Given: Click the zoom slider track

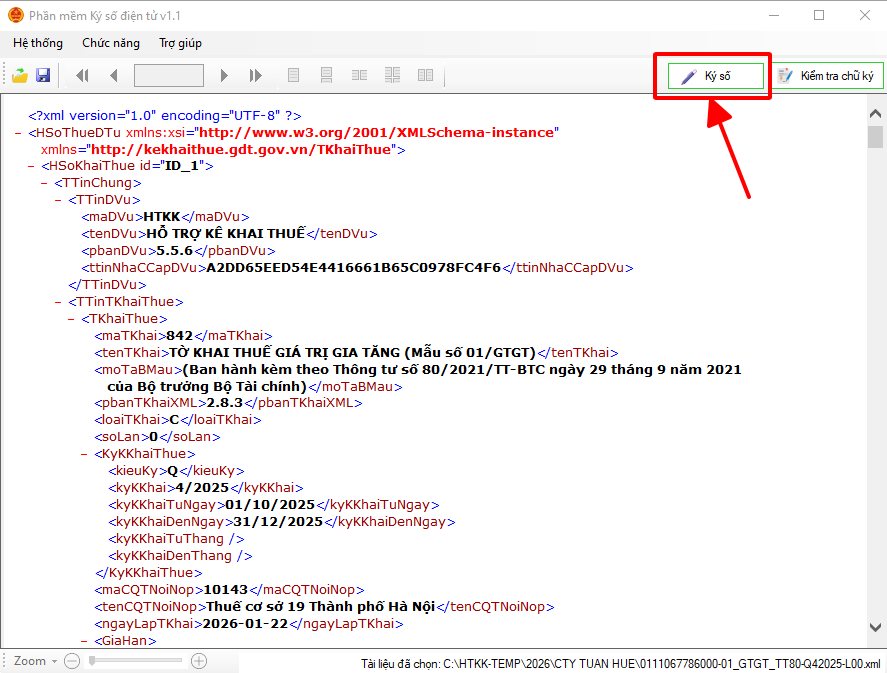Looking at the screenshot, I should pos(135,661).
